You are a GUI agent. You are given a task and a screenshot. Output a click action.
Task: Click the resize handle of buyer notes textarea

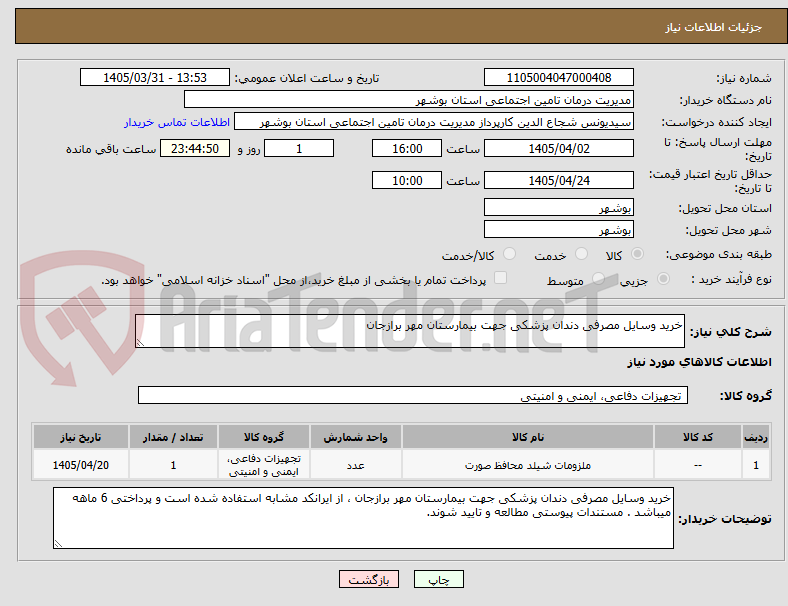click(58, 544)
